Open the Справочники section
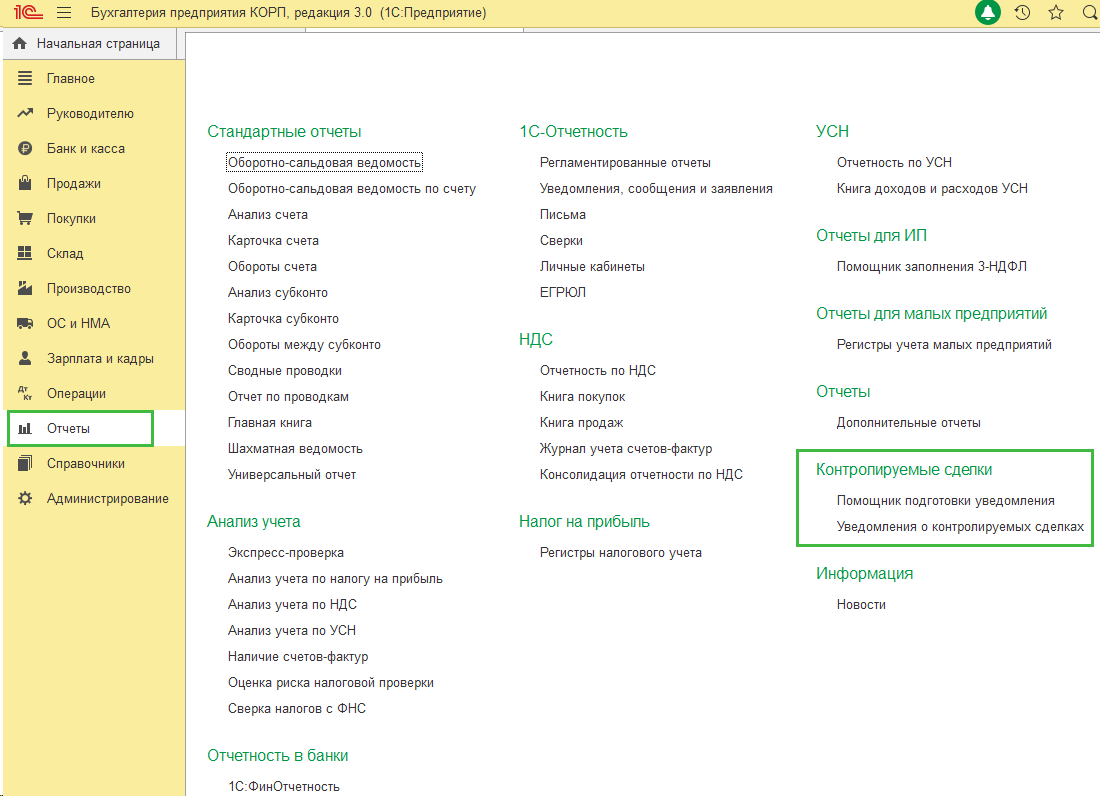 click(86, 464)
